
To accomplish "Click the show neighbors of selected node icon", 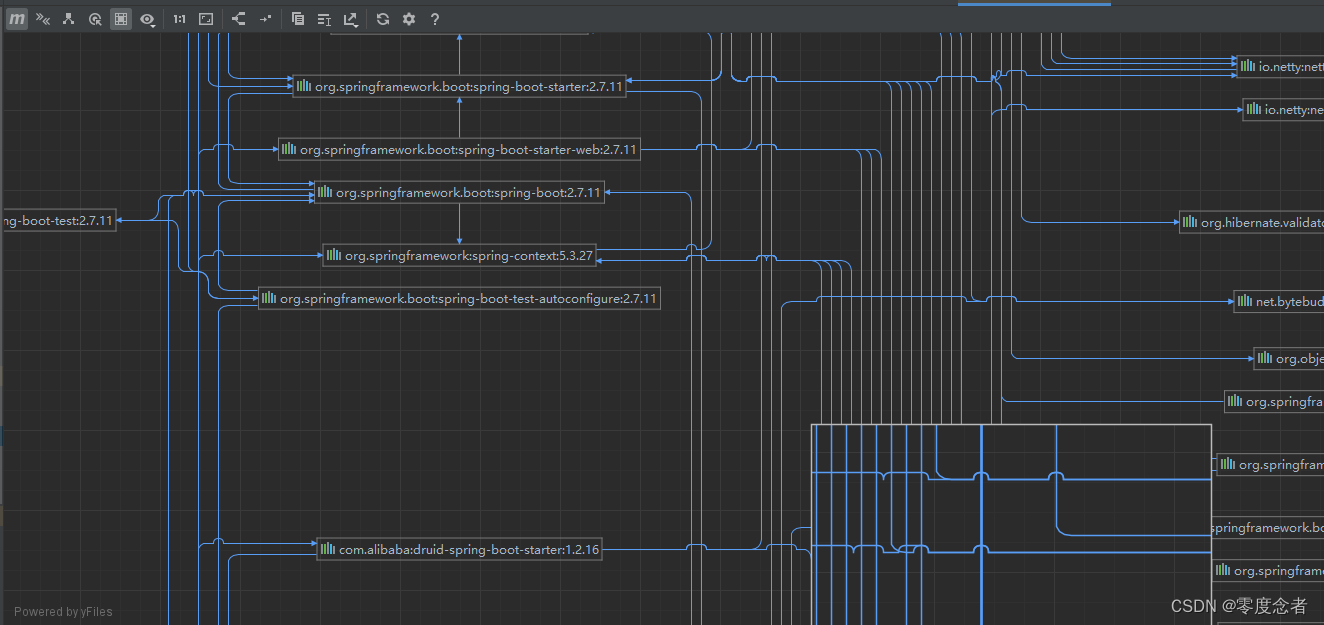I will 95,19.
